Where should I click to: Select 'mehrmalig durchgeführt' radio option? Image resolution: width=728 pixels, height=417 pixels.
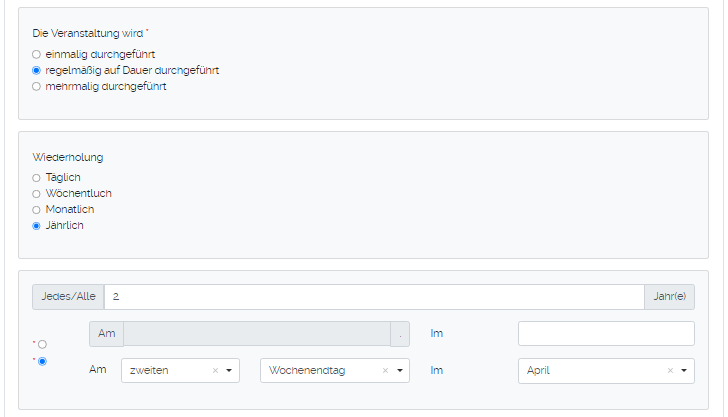(x=37, y=87)
